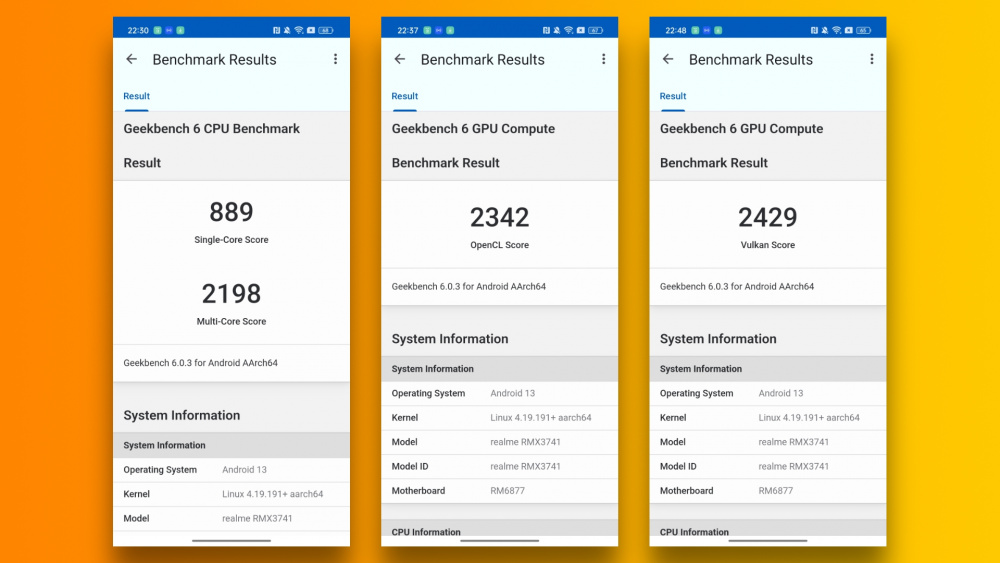Tap navigation gesture bar in Vulkan screen
This screenshot has height=563, width=1000.
768,541
